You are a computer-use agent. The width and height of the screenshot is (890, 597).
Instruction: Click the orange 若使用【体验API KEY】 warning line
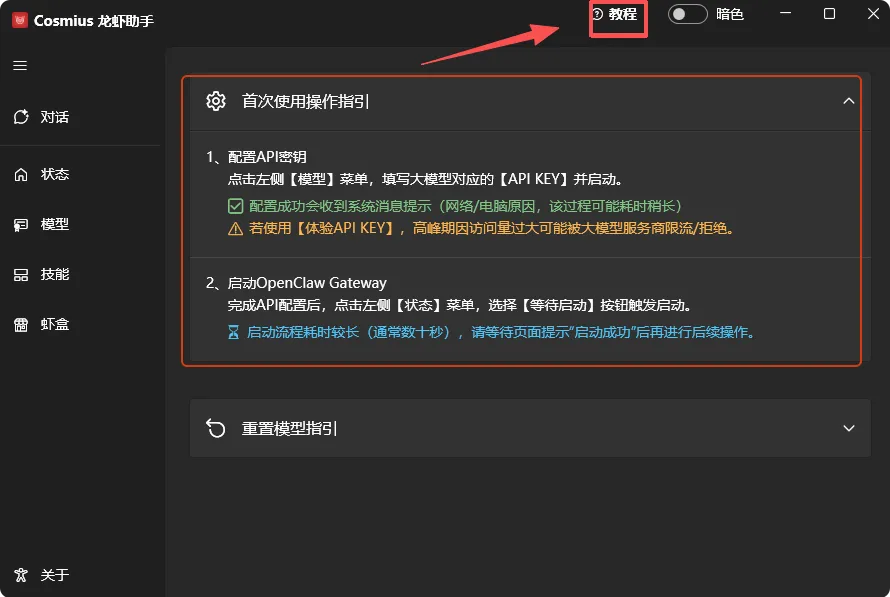pyautogui.click(x=492, y=229)
